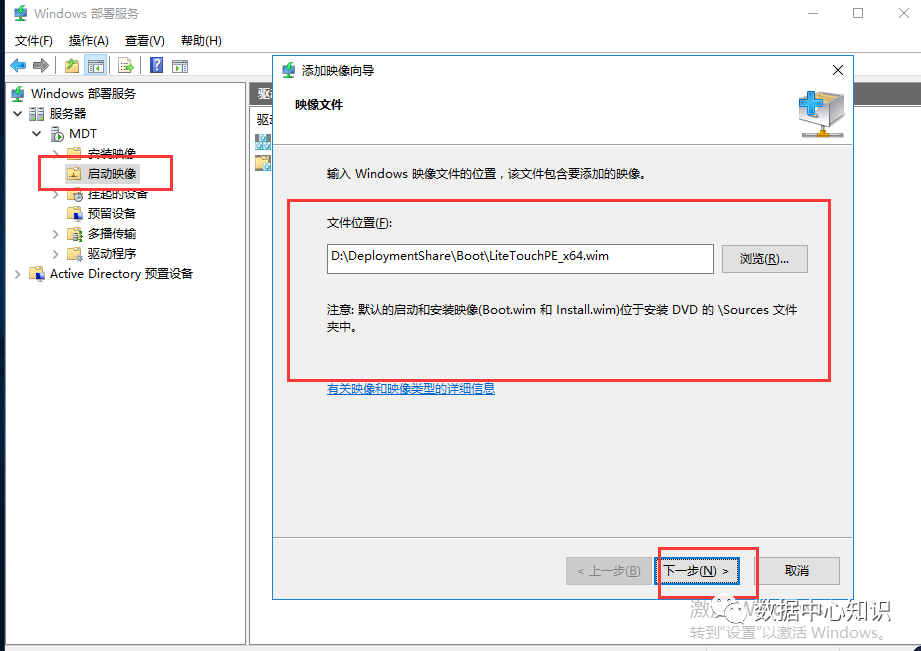Expand the 多播传输 node
This screenshot has width=921, height=651.
(x=55, y=234)
